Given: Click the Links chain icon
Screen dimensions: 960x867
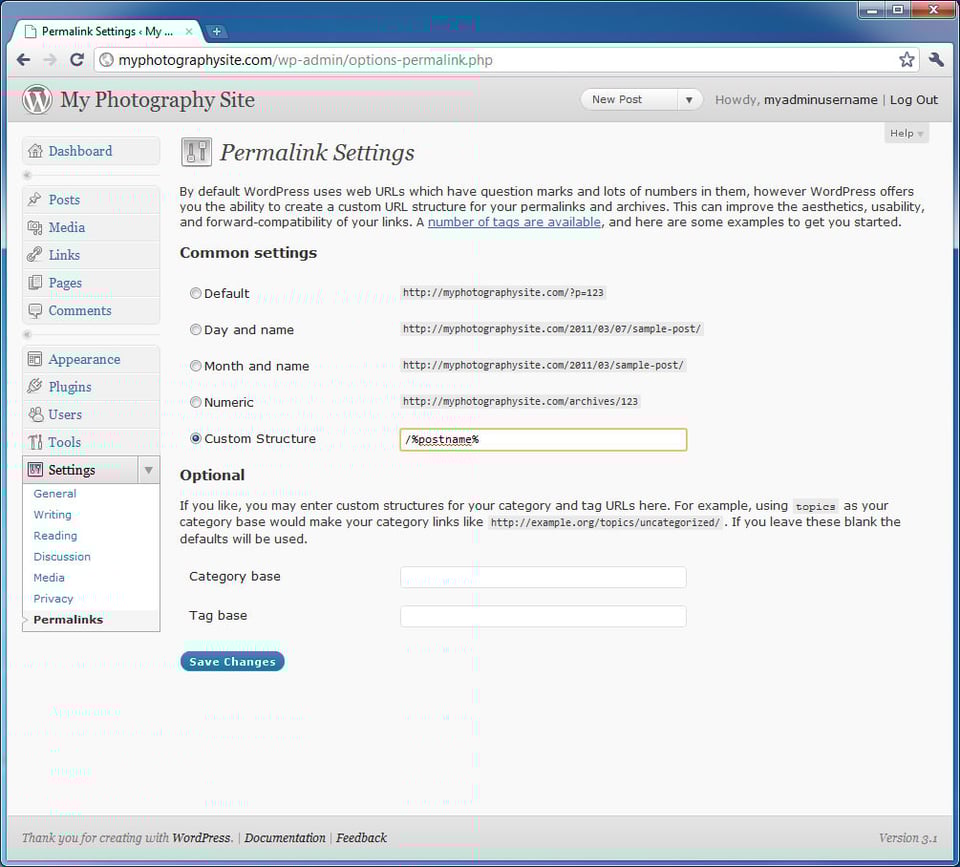Looking at the screenshot, I should tap(35, 255).
